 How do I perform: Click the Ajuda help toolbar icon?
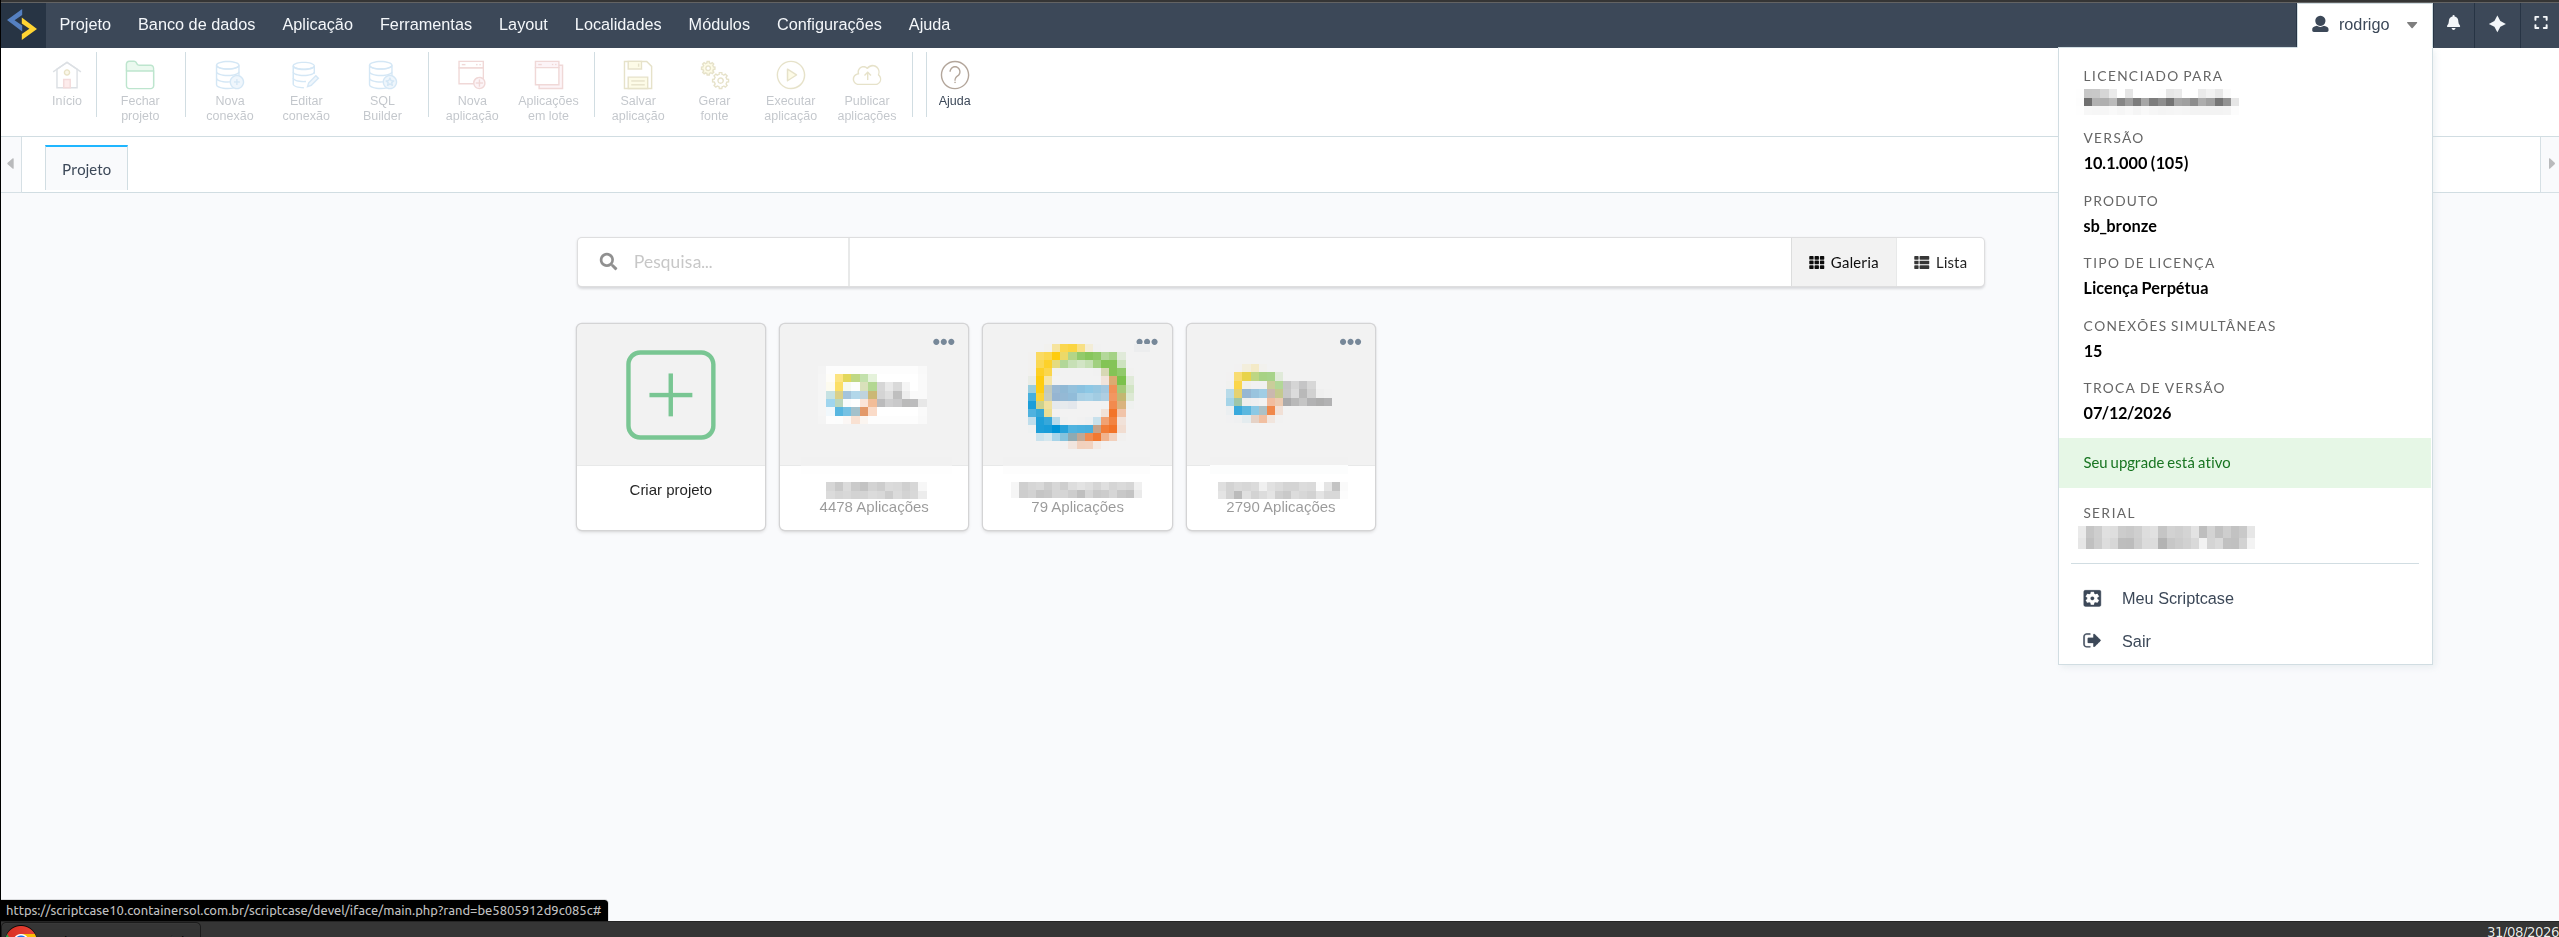click(x=954, y=75)
